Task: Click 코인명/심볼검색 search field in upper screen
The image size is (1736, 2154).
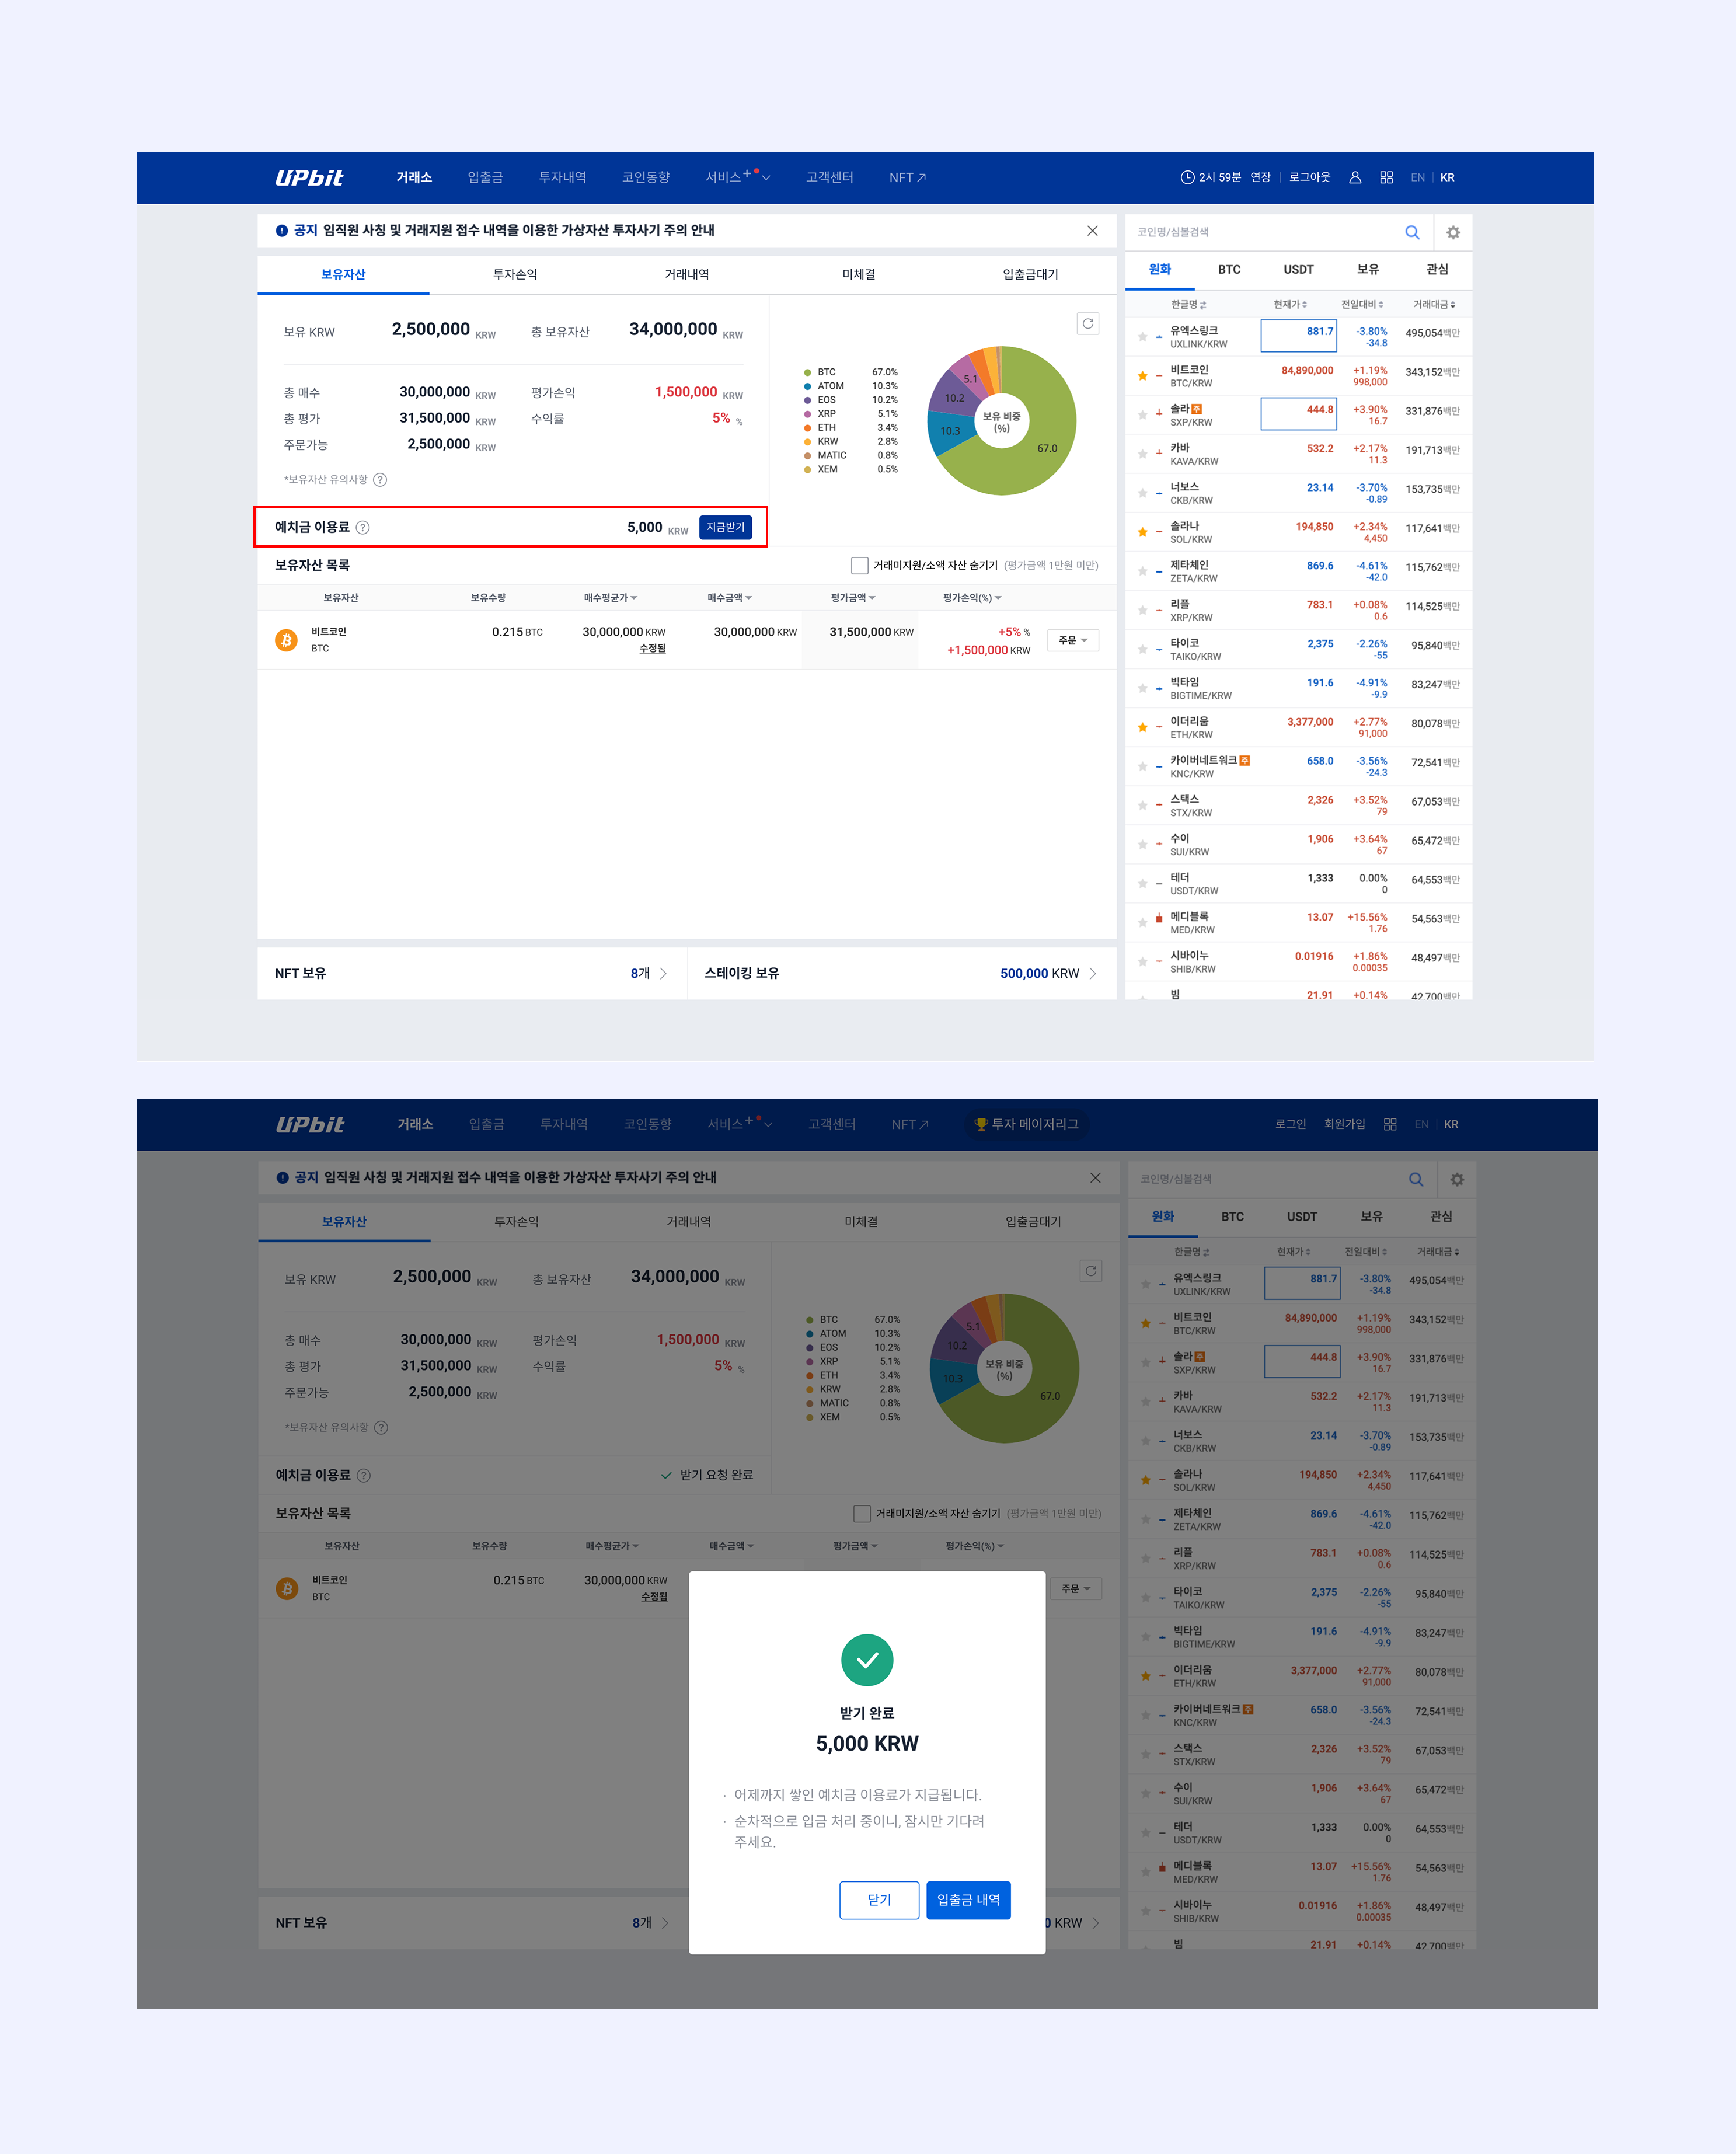Action: click(x=1263, y=232)
